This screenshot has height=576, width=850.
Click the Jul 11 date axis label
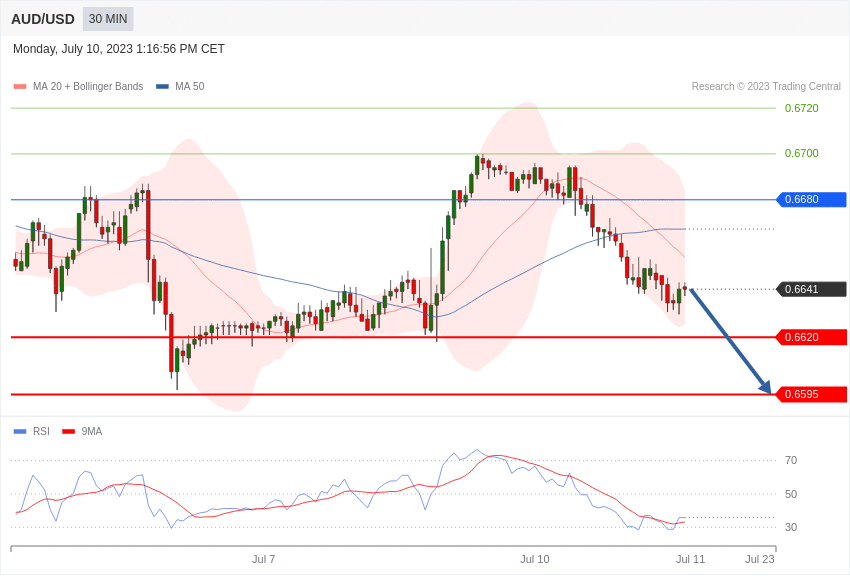pyautogui.click(x=690, y=559)
